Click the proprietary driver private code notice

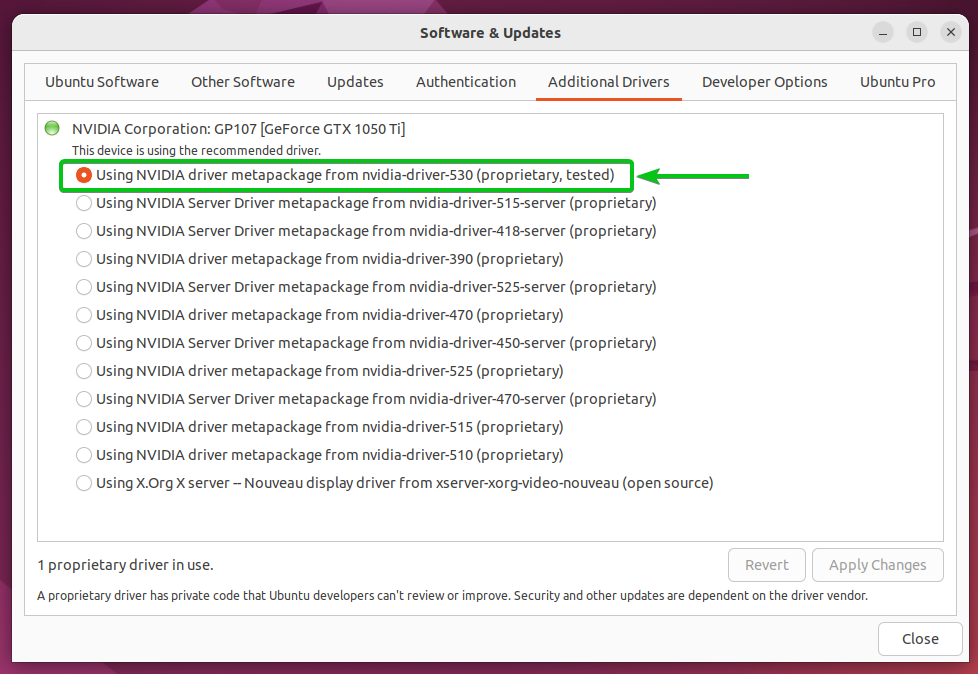[452, 595]
